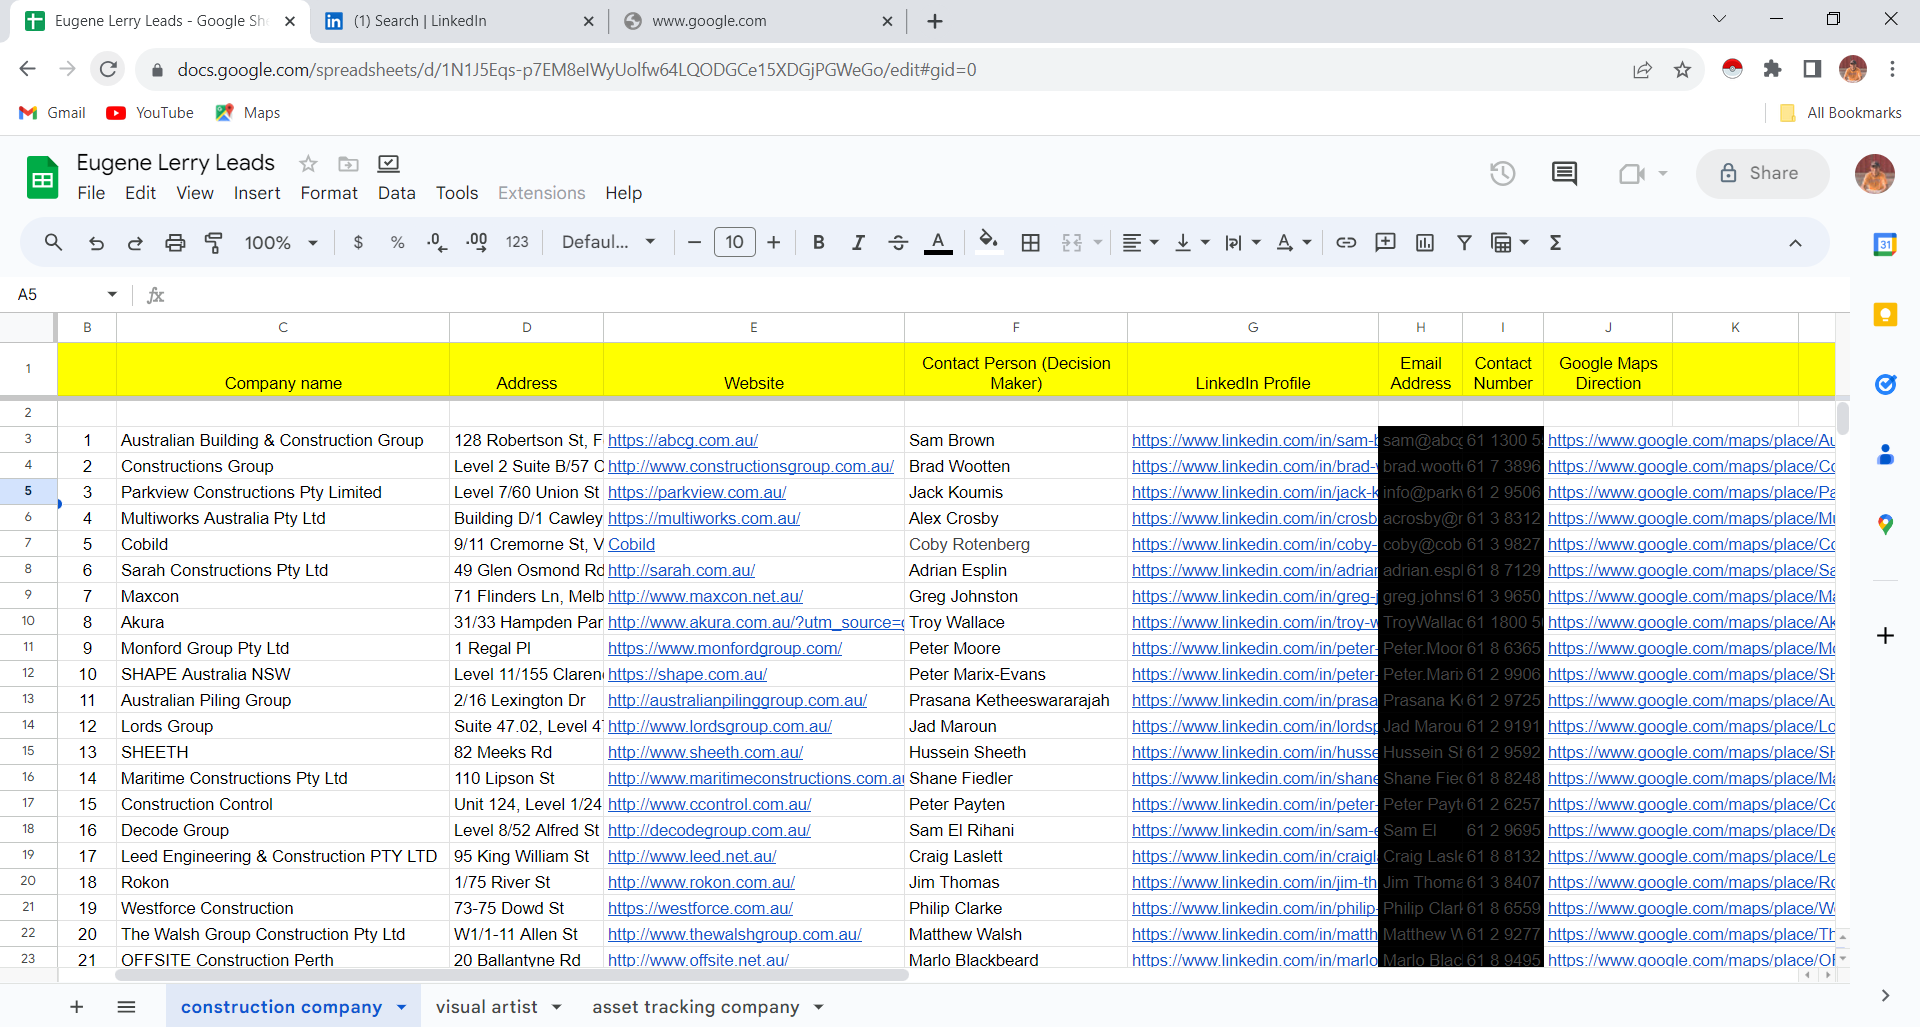Click the Share button
Screen dimensions: 1920x1027
point(1762,173)
